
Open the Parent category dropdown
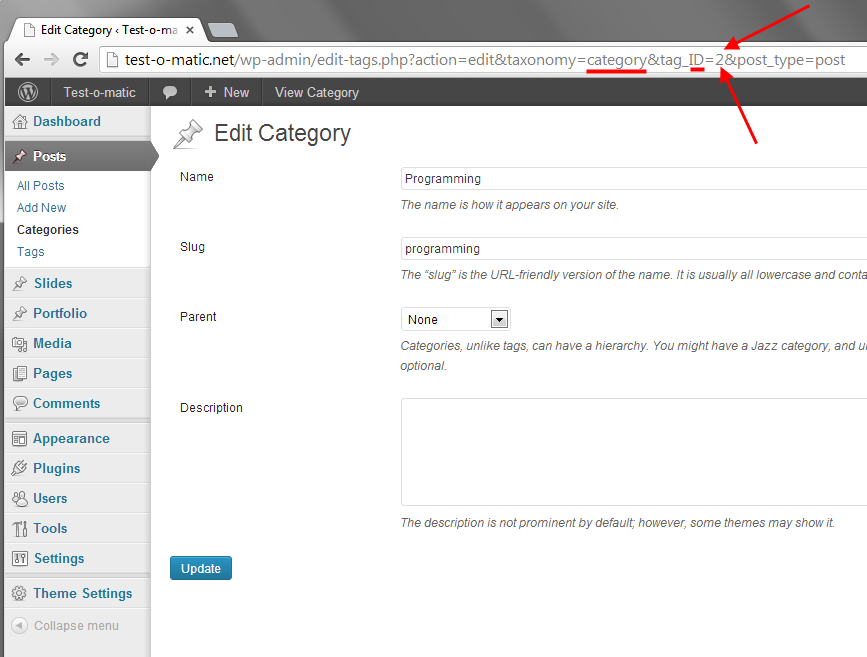pos(456,320)
